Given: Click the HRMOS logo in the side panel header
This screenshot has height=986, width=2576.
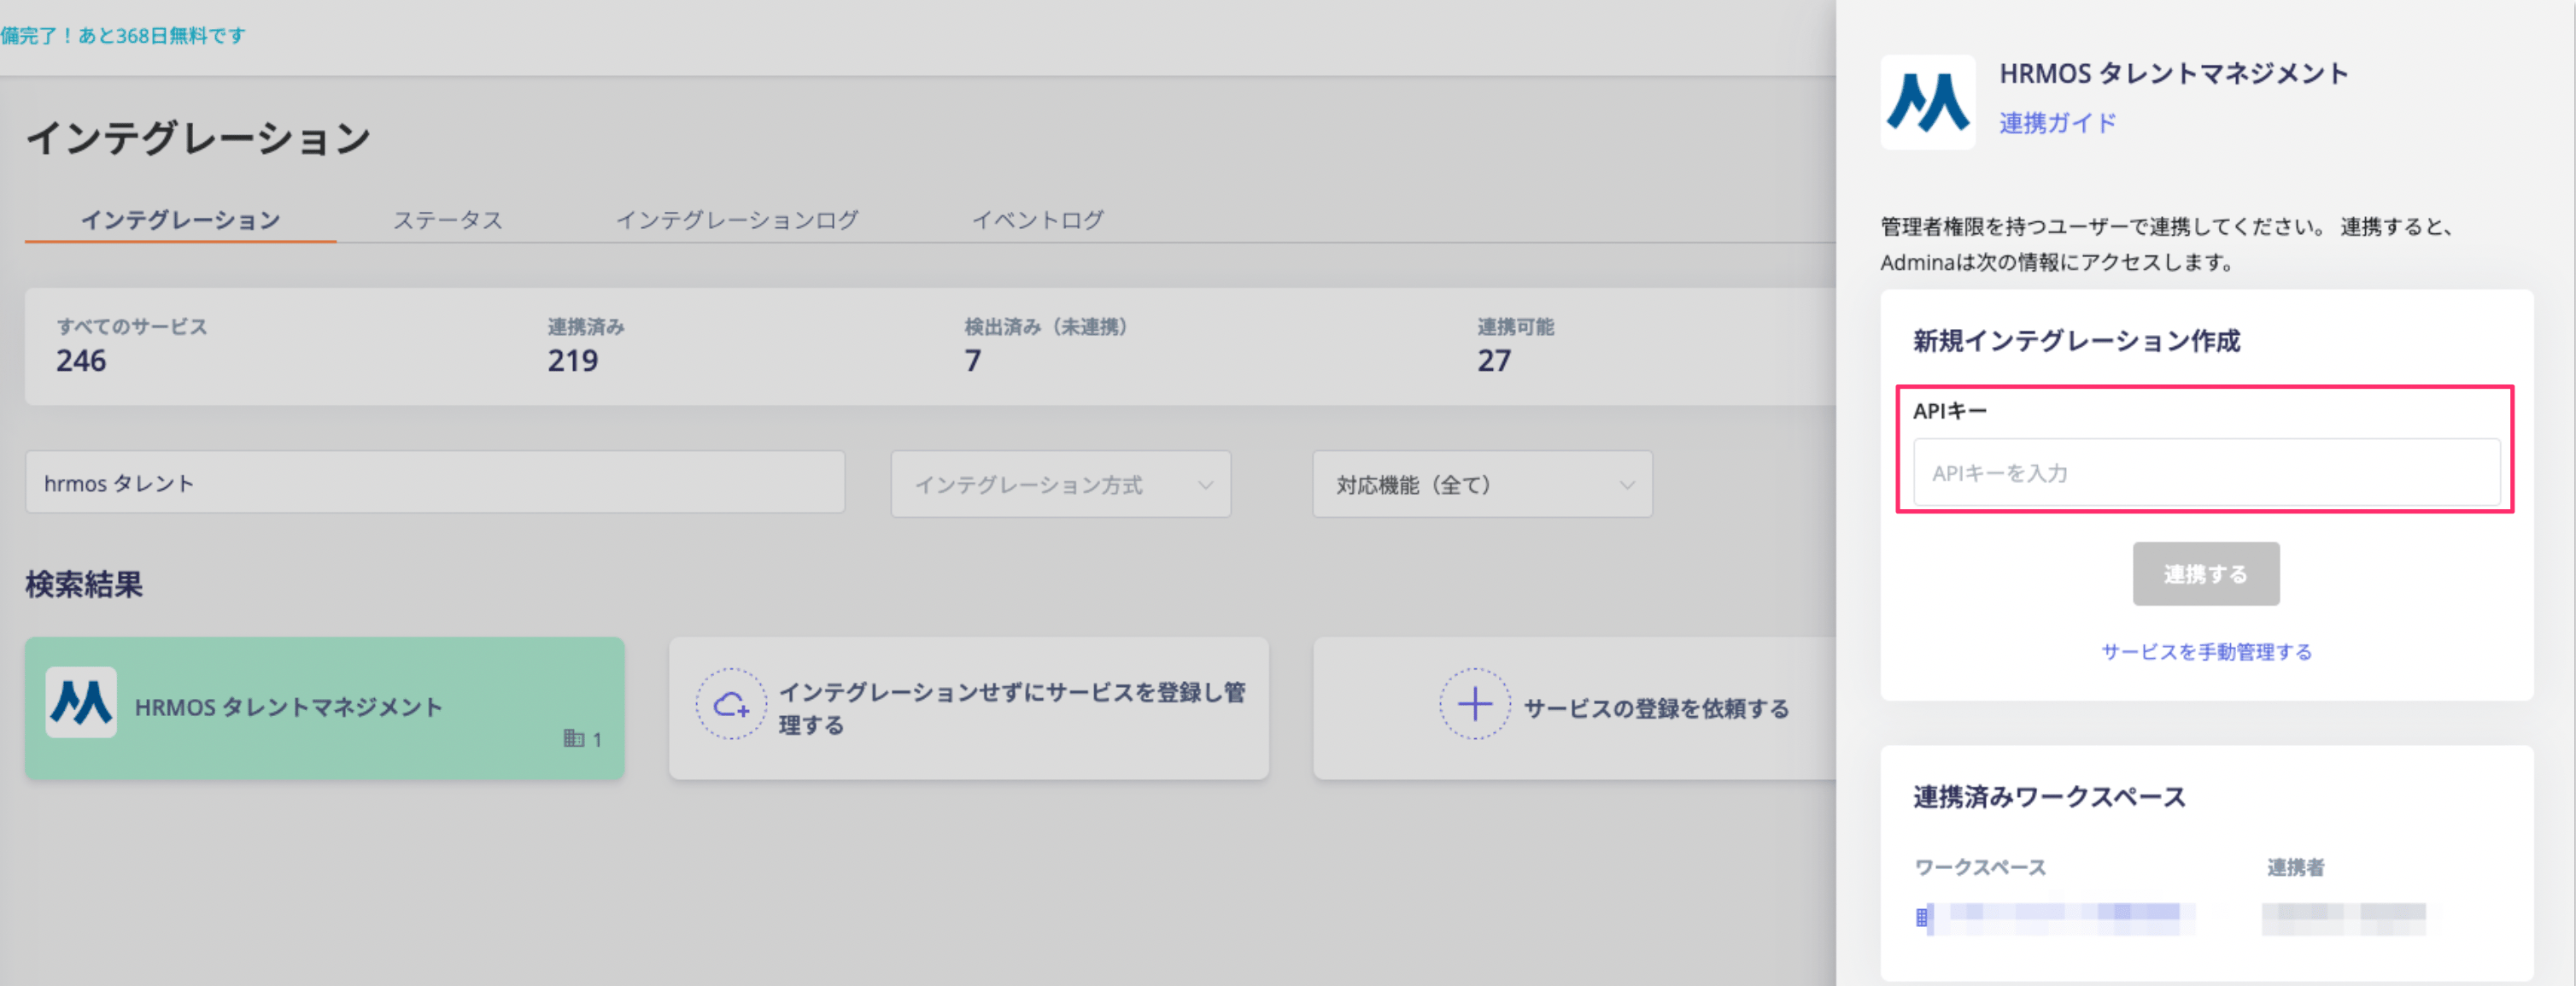Looking at the screenshot, I should [1927, 102].
